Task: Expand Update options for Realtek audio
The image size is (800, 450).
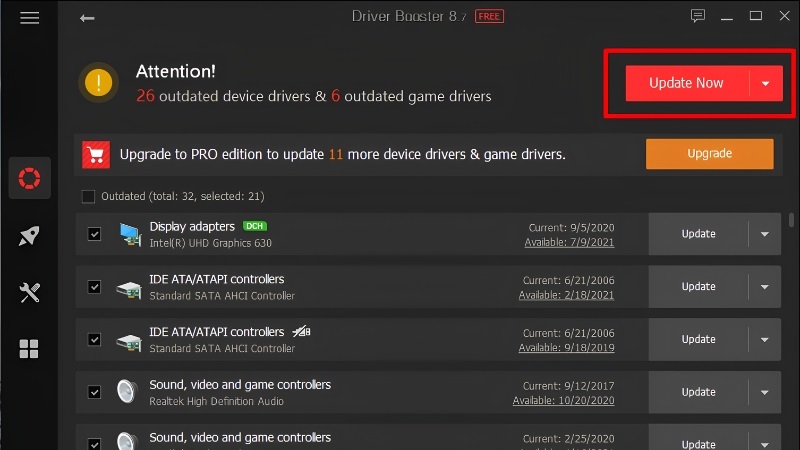Action: [x=764, y=392]
